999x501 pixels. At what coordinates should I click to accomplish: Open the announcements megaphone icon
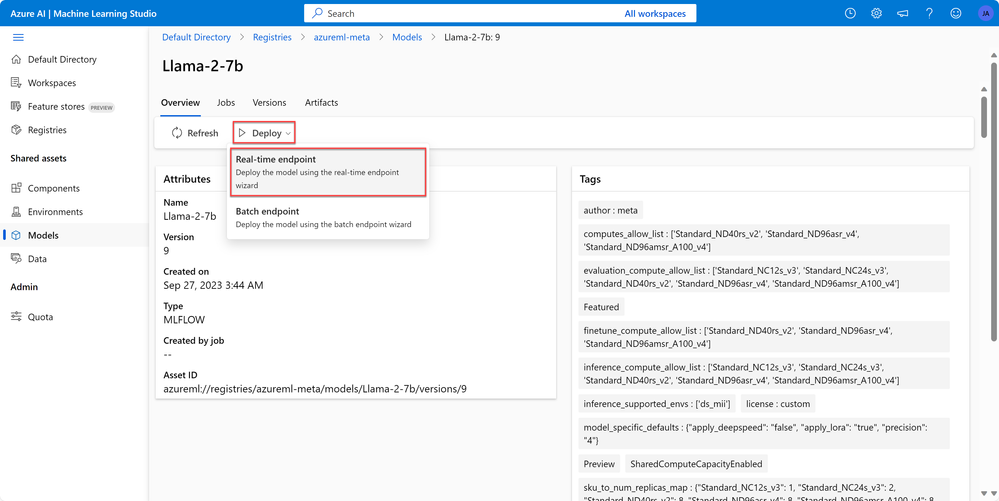click(x=903, y=13)
